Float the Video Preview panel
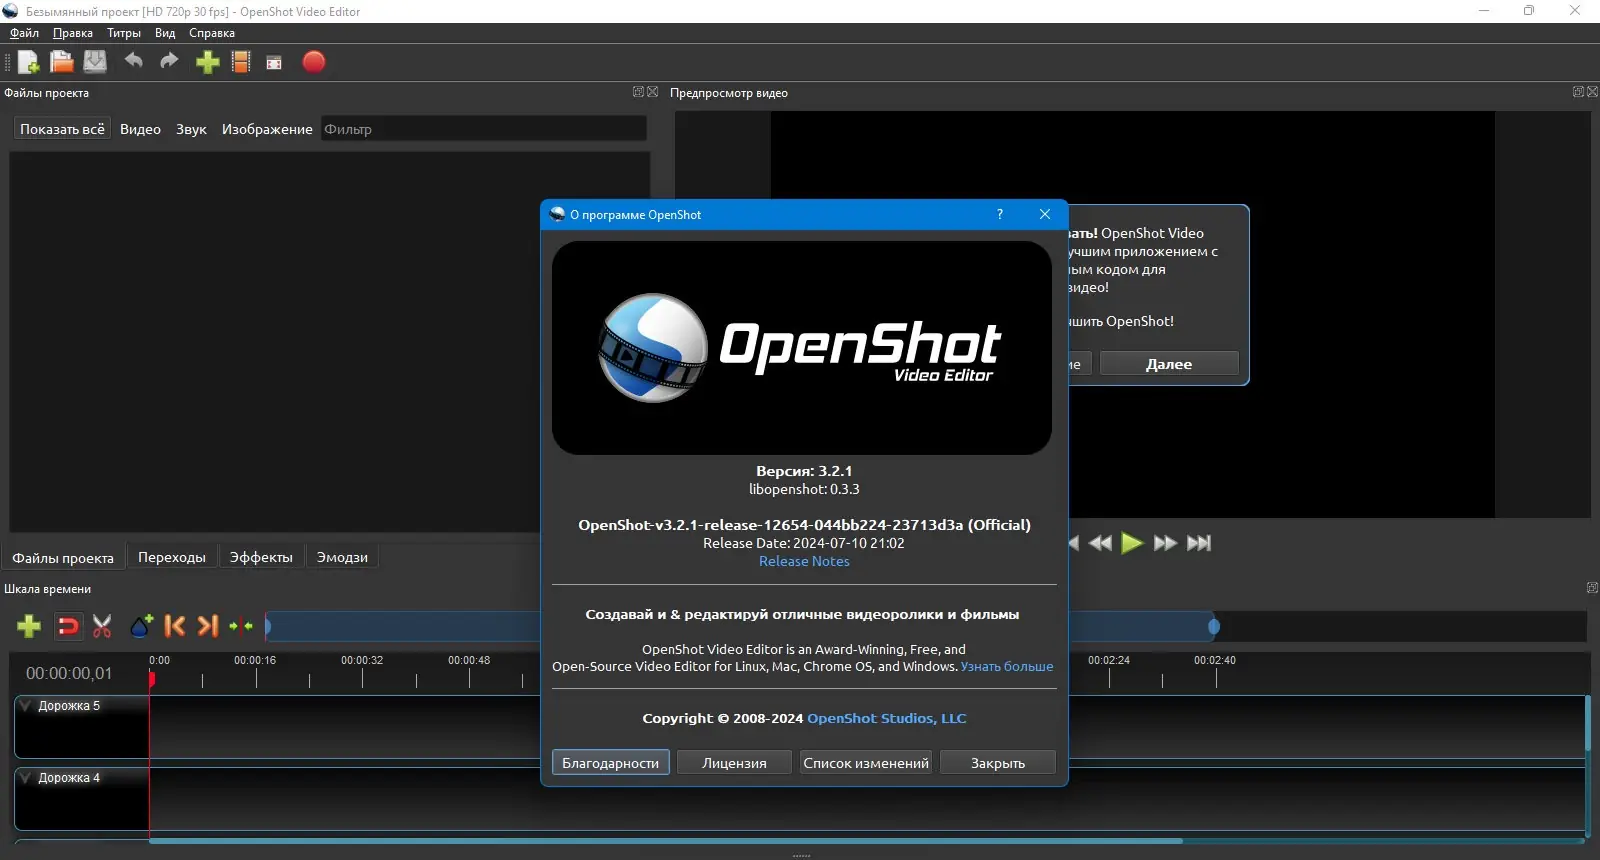 coord(1578,92)
